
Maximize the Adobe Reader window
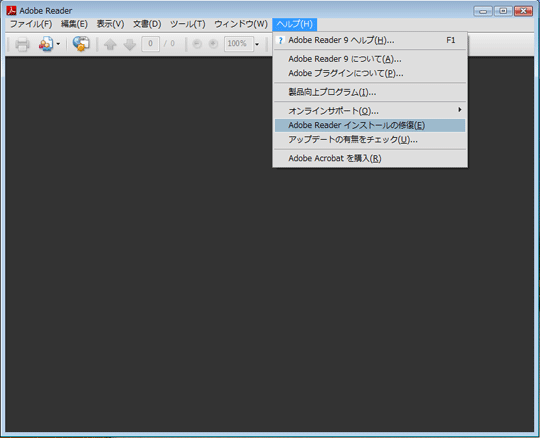coord(503,11)
